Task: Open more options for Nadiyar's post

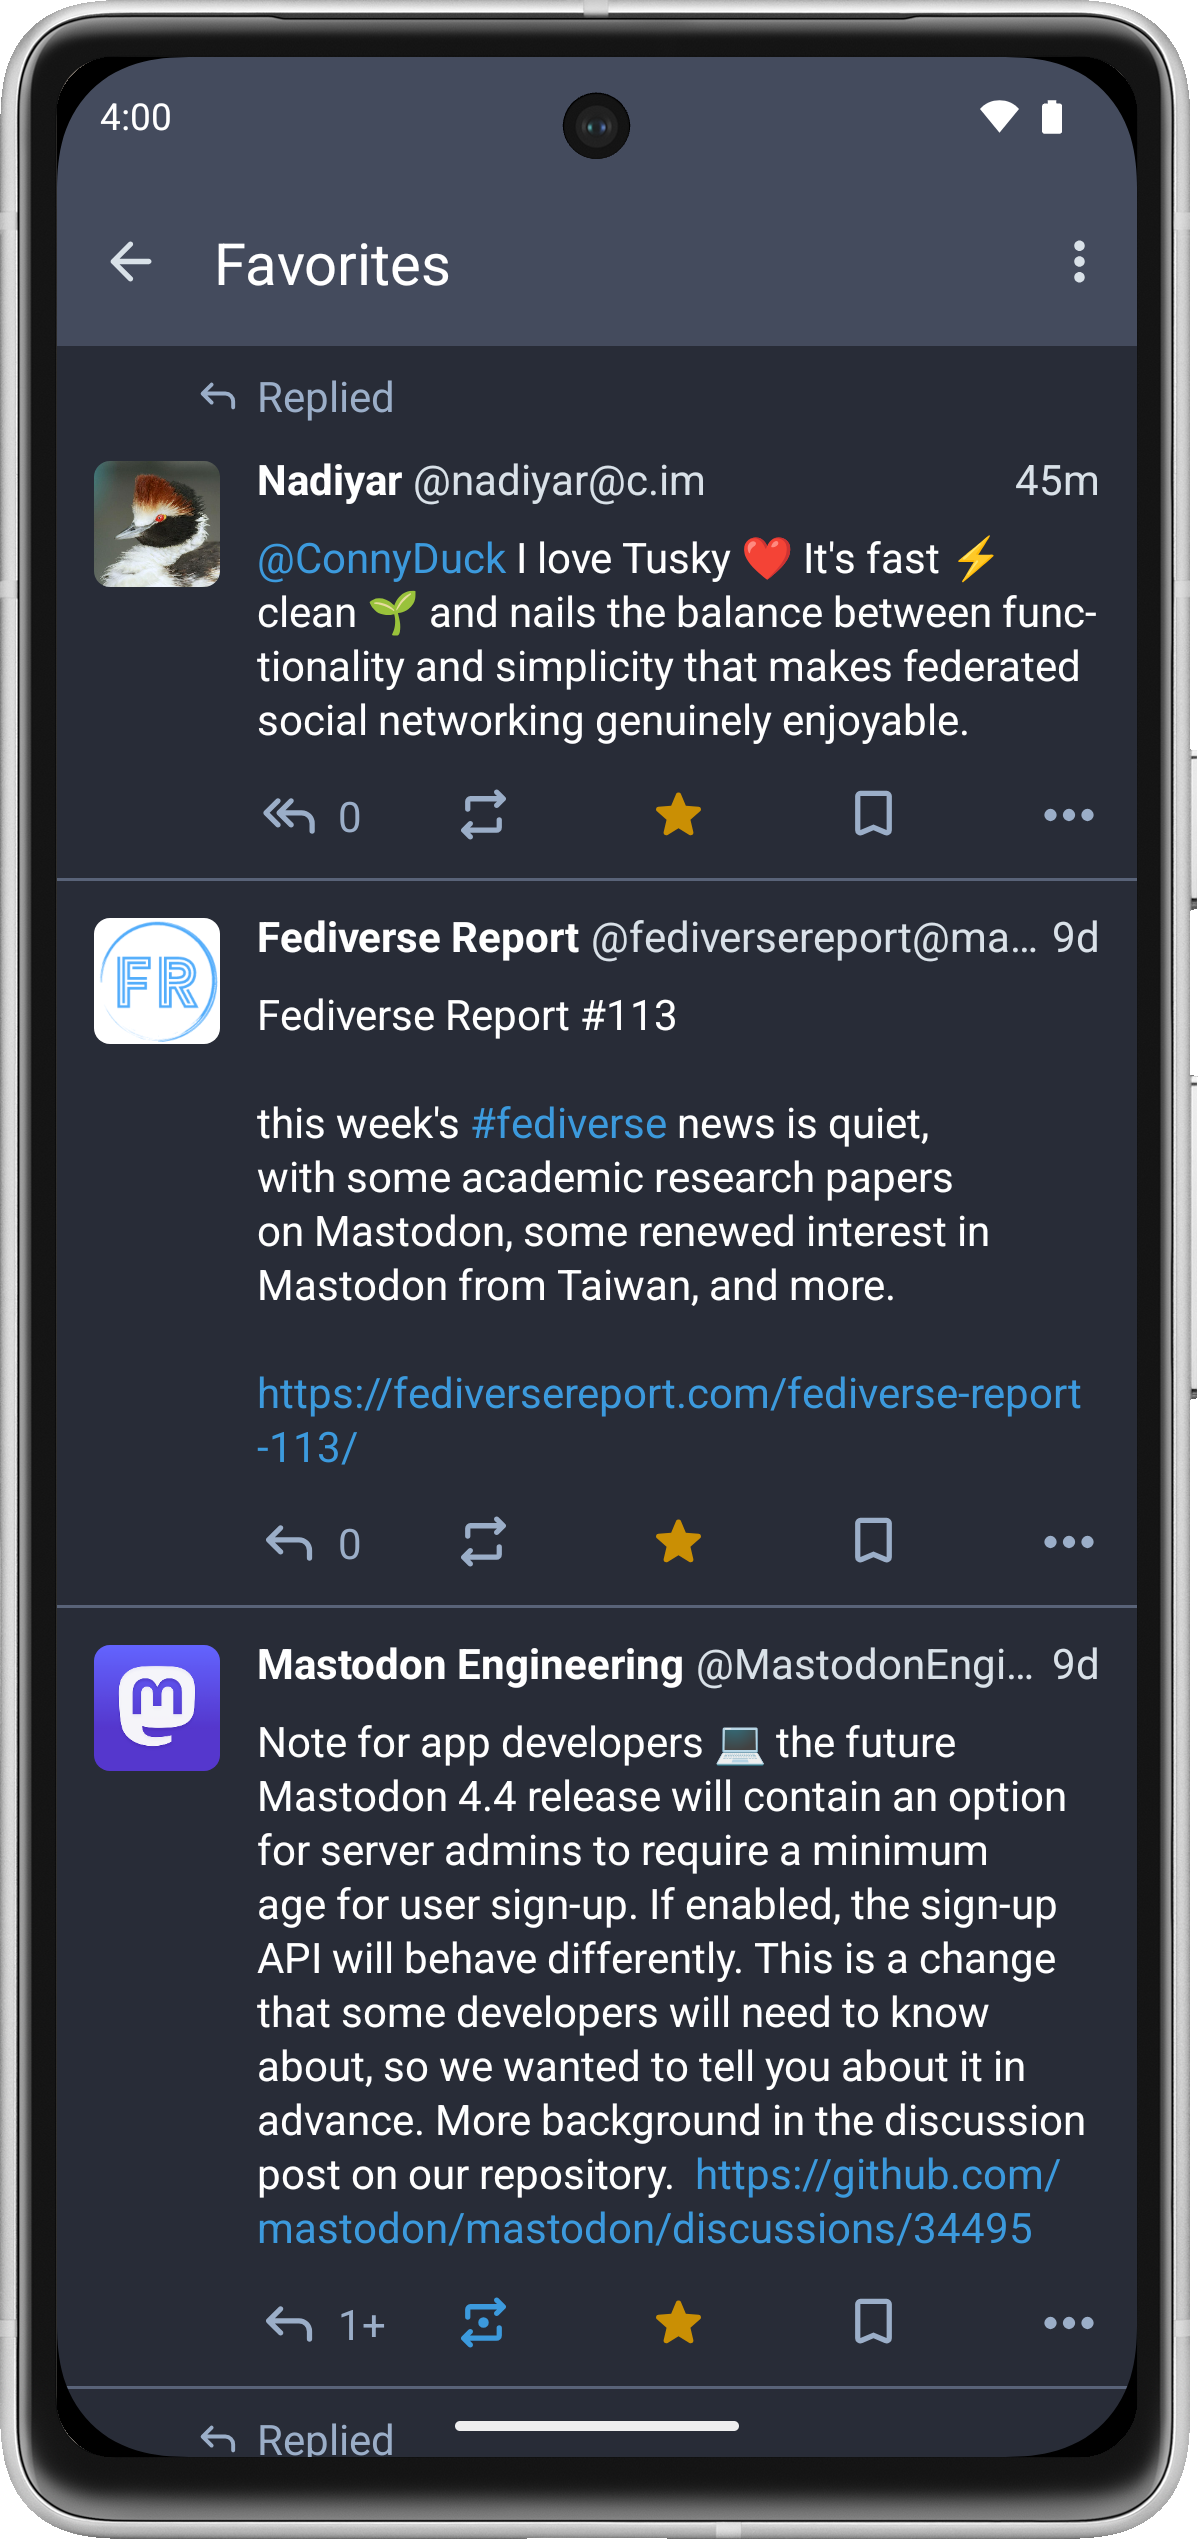Action: 1068,815
